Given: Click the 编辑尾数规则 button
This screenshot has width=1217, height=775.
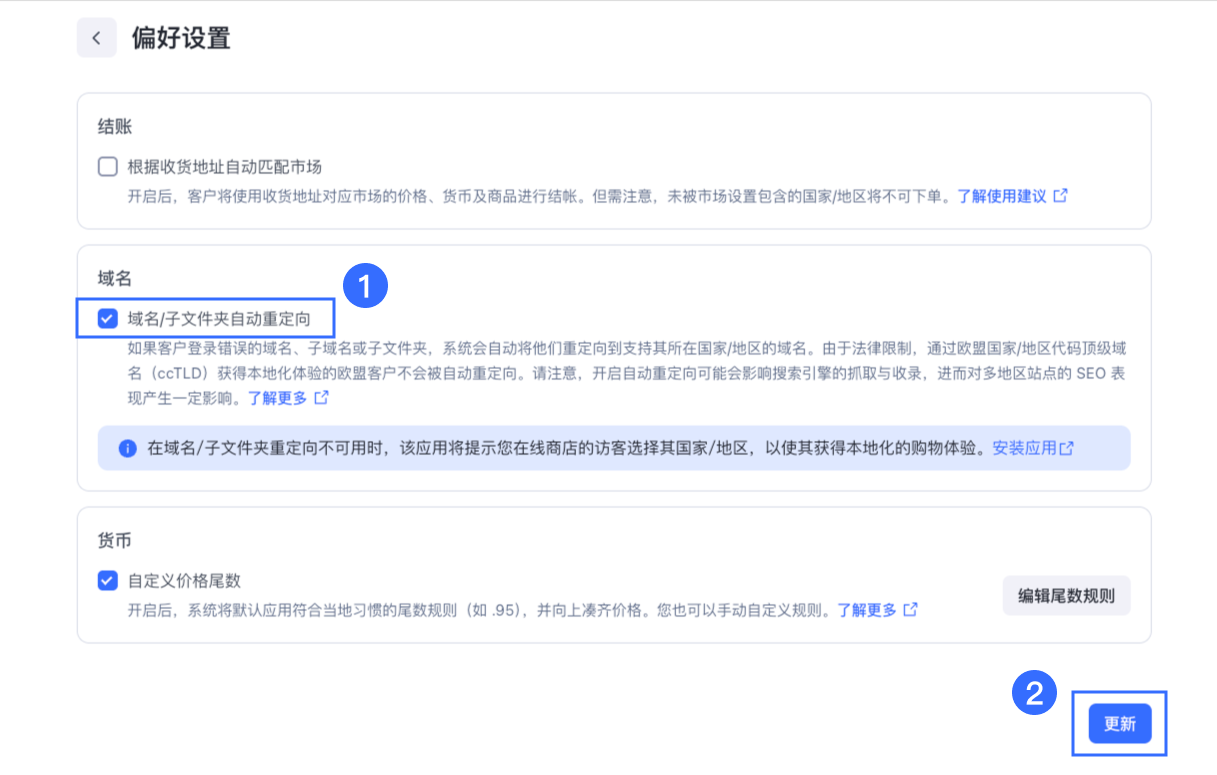Looking at the screenshot, I should click(1066, 595).
